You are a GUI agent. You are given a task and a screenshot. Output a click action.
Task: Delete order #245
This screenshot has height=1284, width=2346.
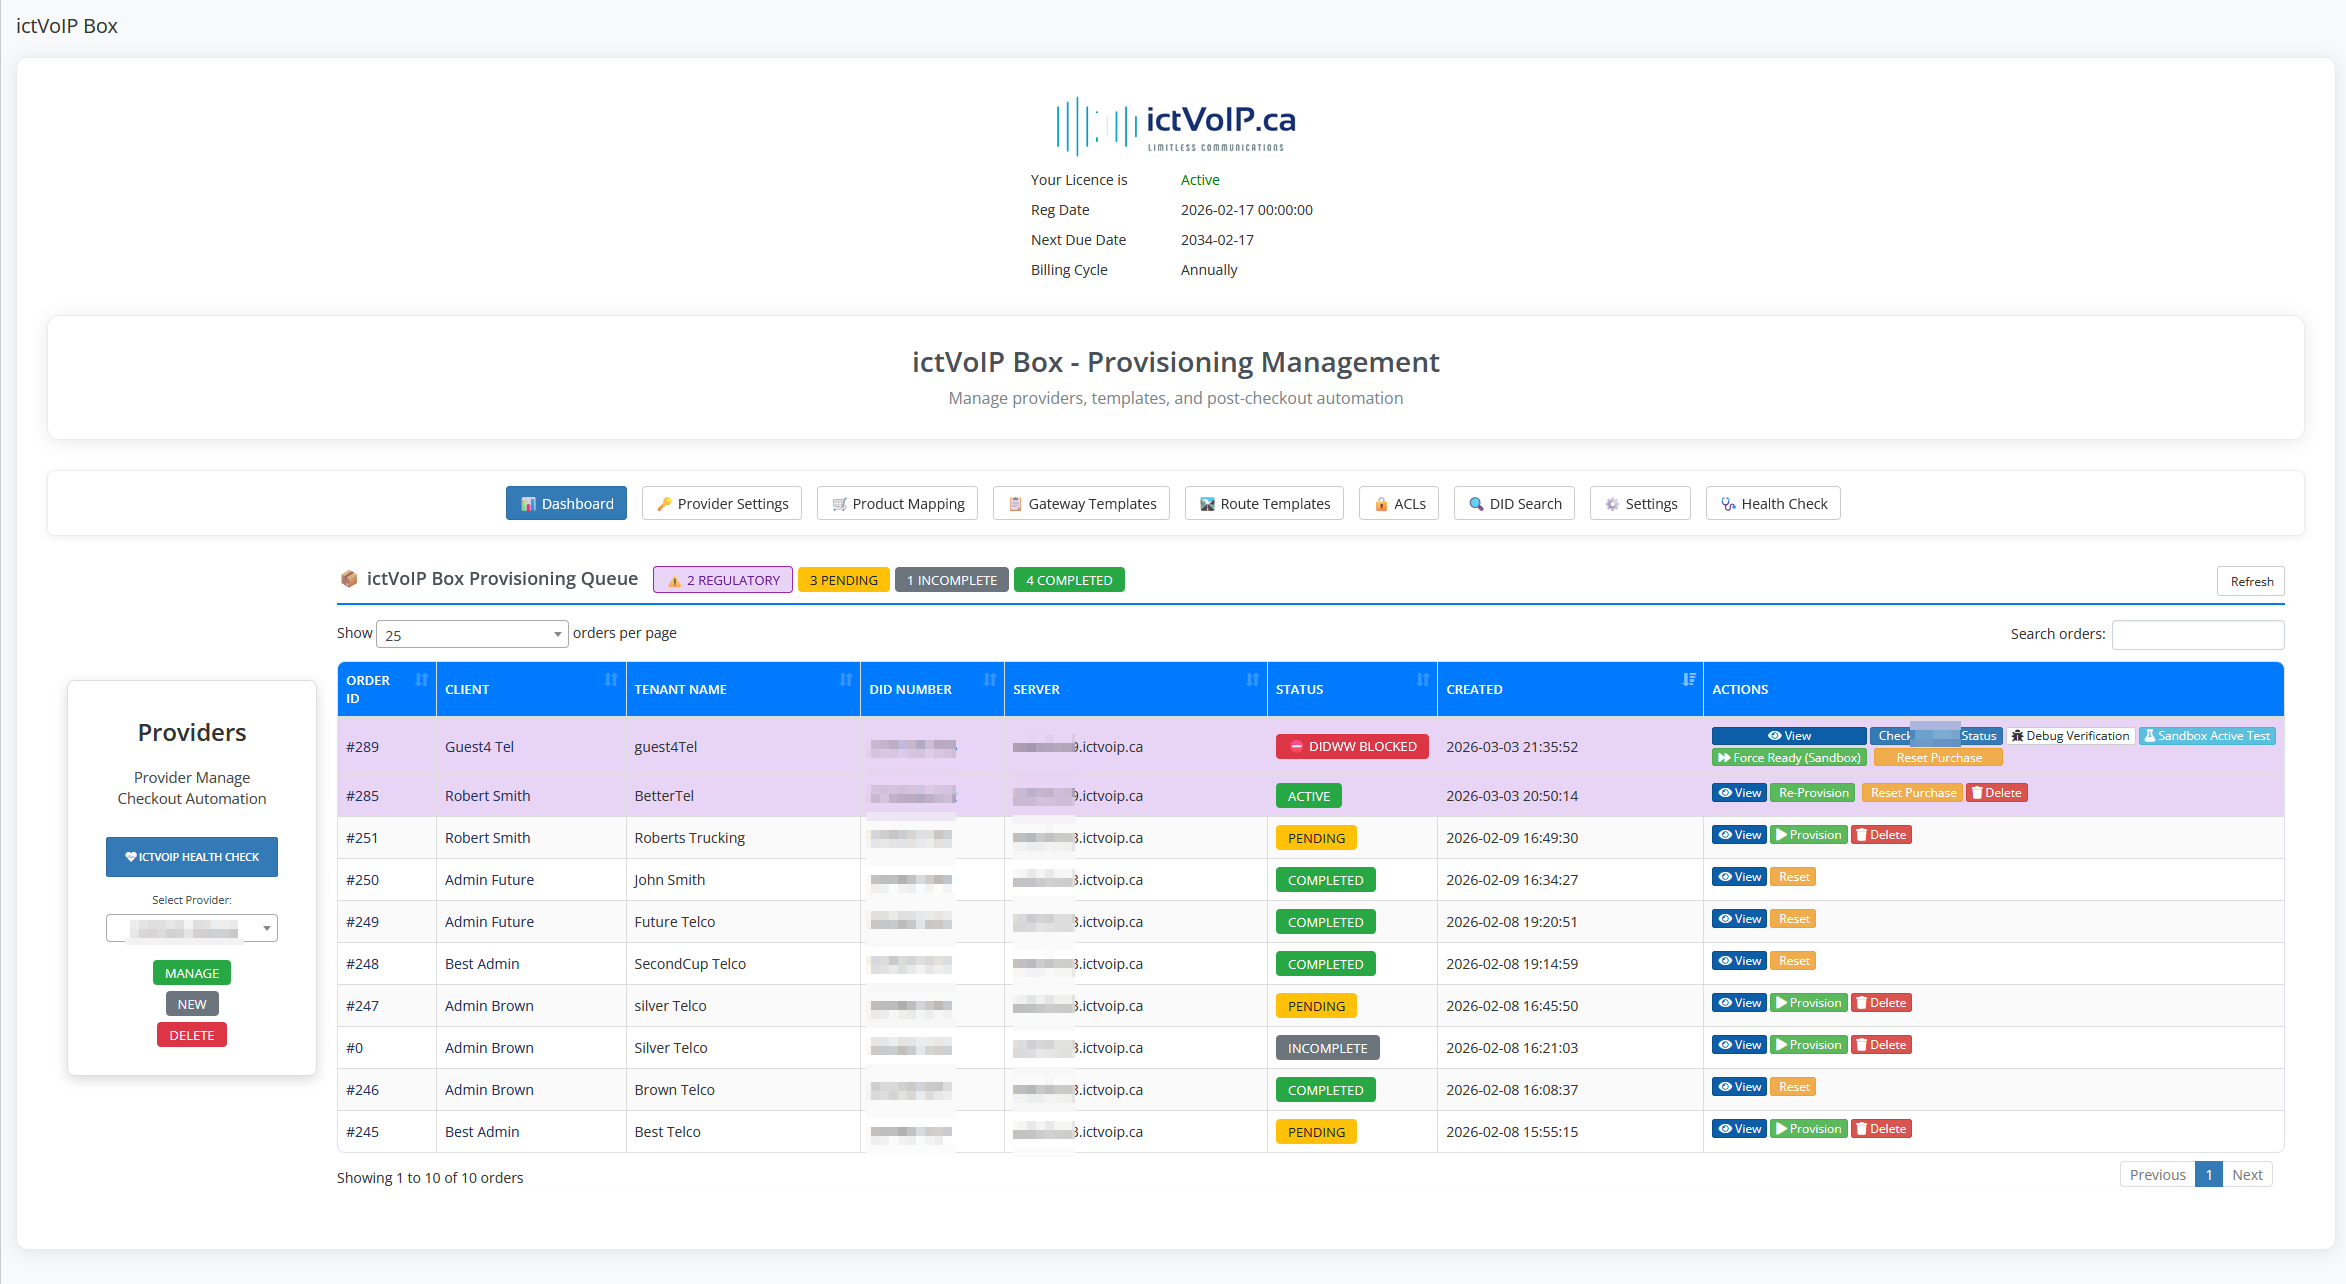[x=1880, y=1129]
